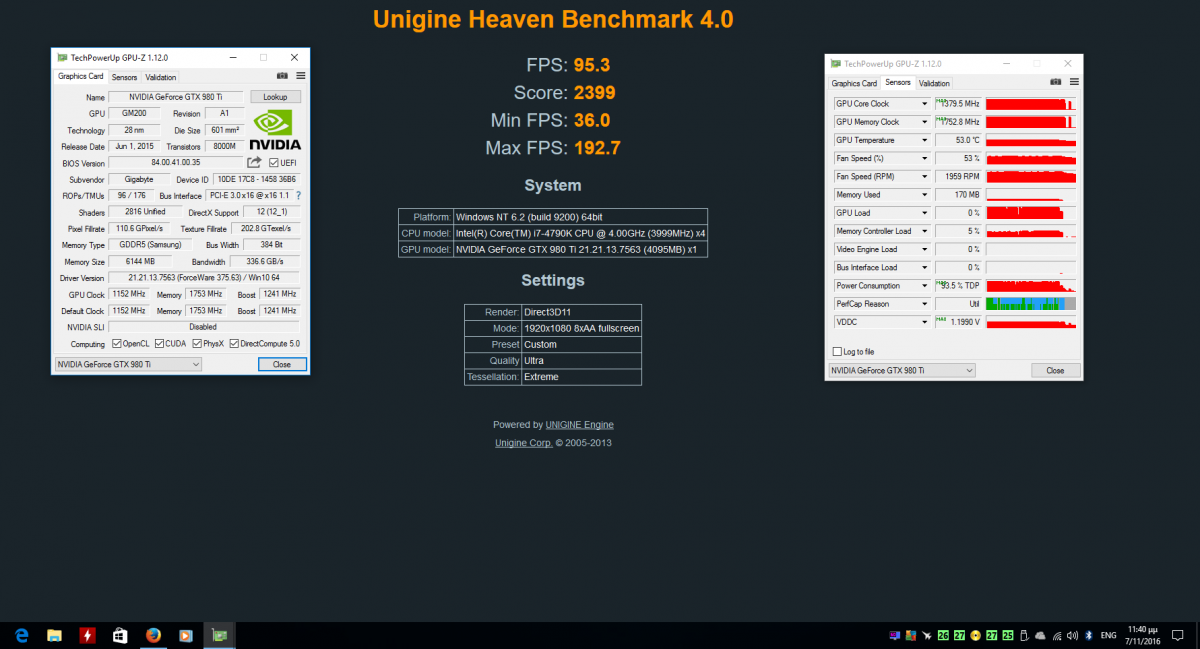Expand the Fan Speed (%) sensor dropdown

point(924,158)
